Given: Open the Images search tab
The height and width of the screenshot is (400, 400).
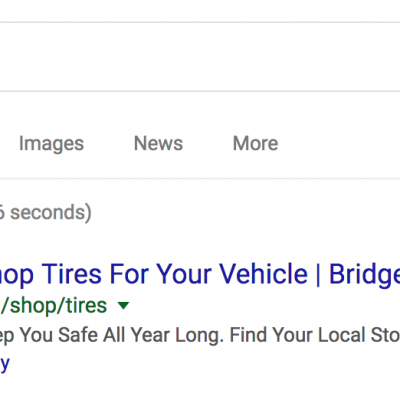Looking at the screenshot, I should 51,144.
